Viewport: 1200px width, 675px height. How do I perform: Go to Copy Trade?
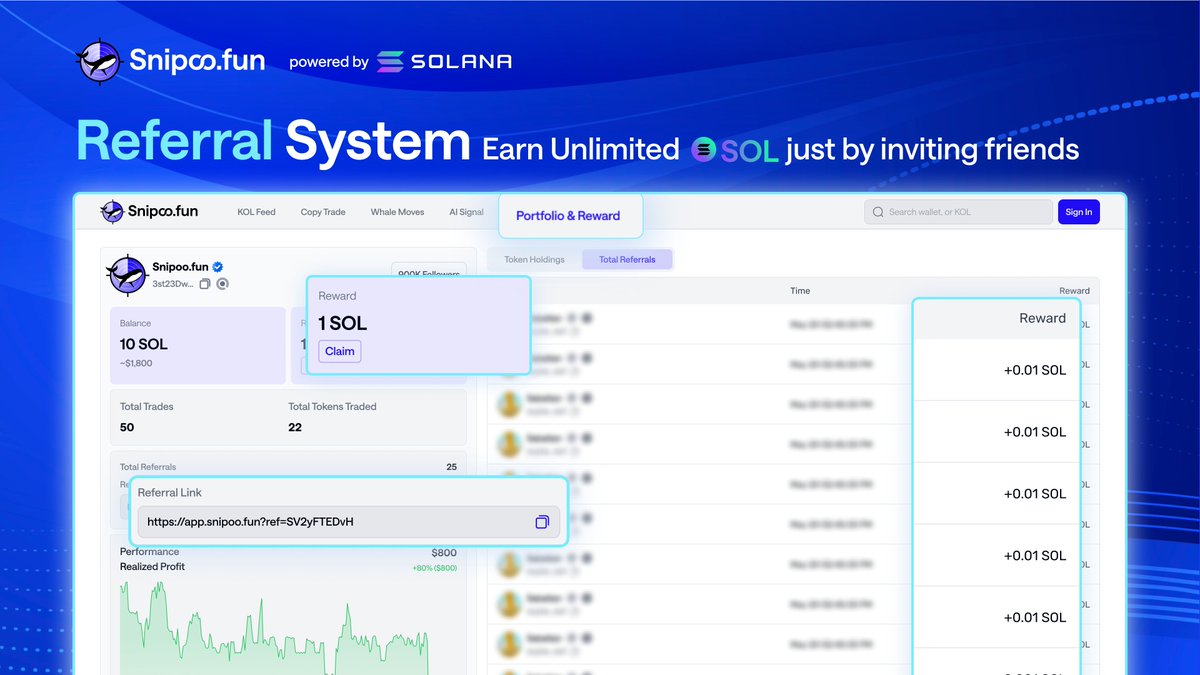(x=323, y=212)
